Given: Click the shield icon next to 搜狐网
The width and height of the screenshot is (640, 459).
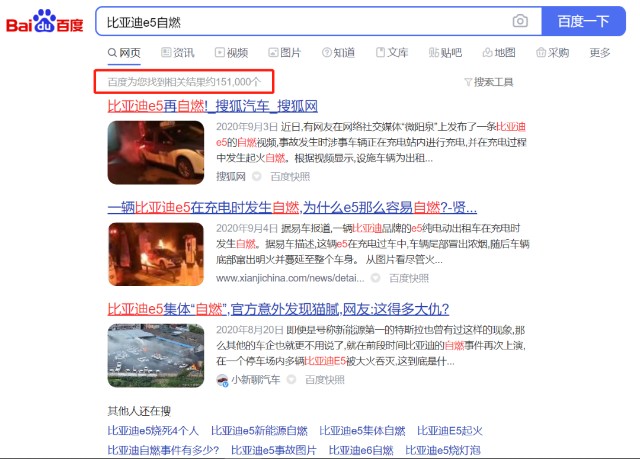Looking at the screenshot, I should click(x=257, y=176).
